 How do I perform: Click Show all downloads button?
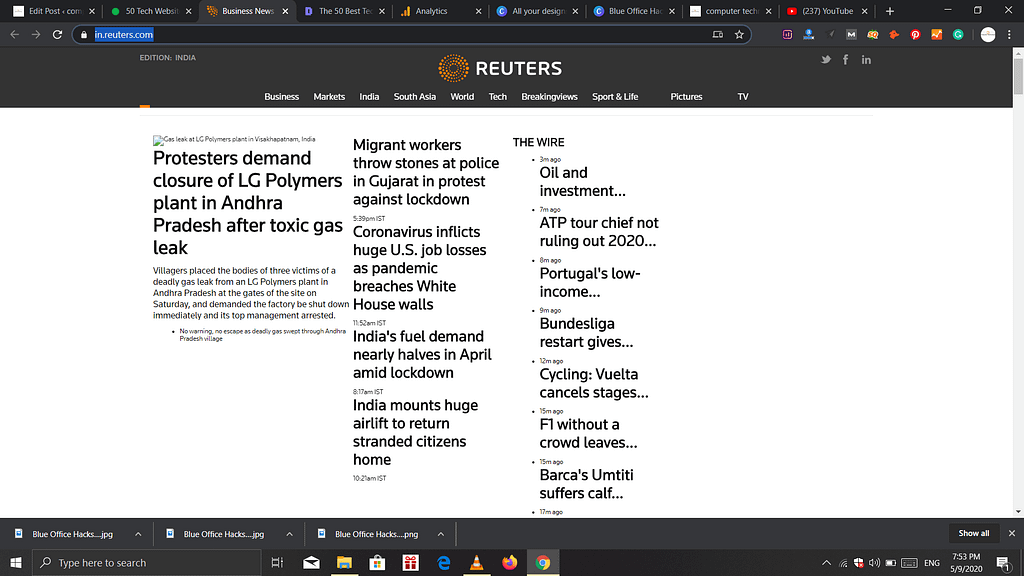pos(974,534)
